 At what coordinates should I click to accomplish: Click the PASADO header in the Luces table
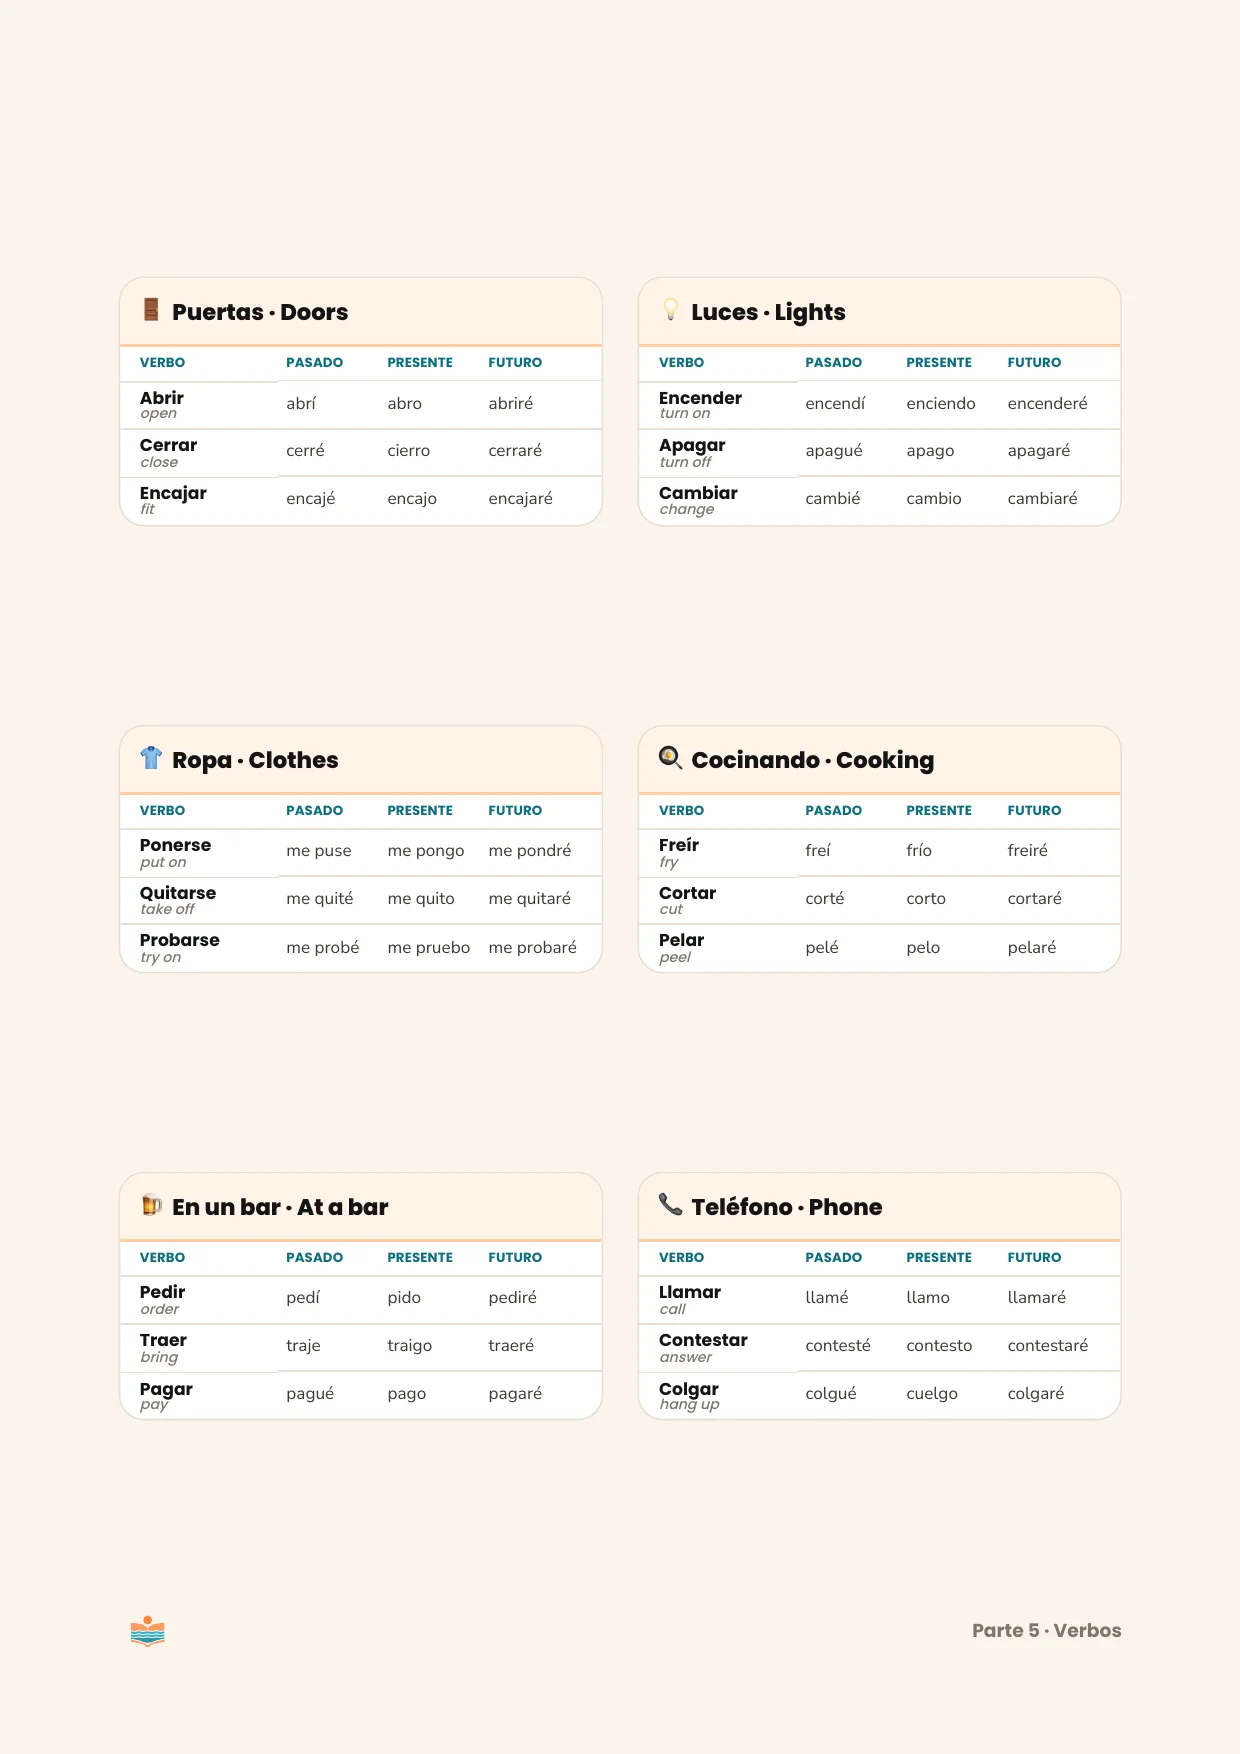coord(833,363)
